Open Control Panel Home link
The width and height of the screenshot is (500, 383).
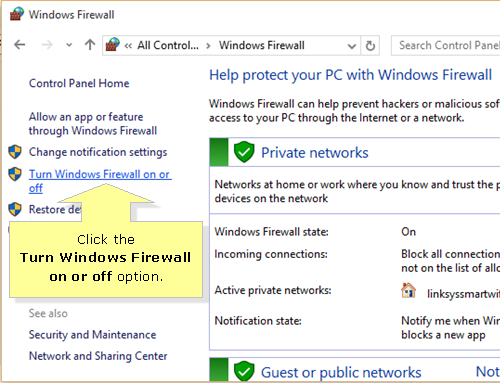coord(79,83)
